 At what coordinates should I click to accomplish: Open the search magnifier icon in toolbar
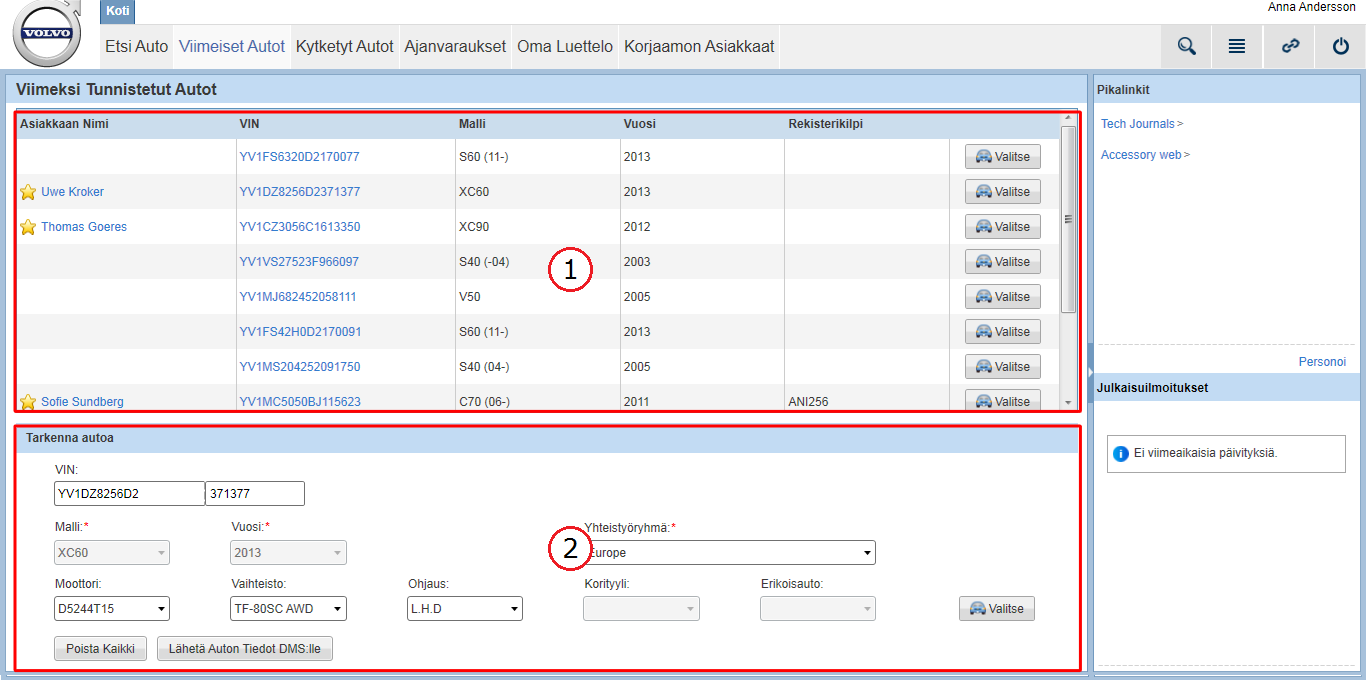tap(1187, 46)
